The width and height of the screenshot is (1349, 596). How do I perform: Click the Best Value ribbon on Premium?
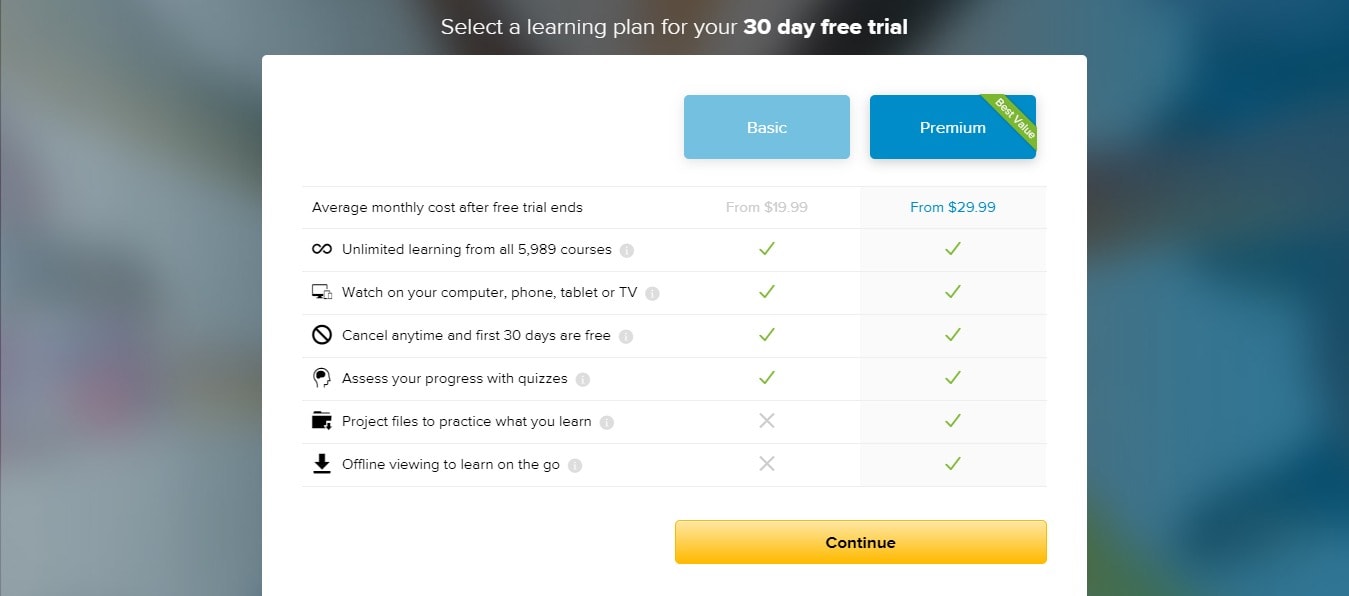pyautogui.click(x=1009, y=120)
